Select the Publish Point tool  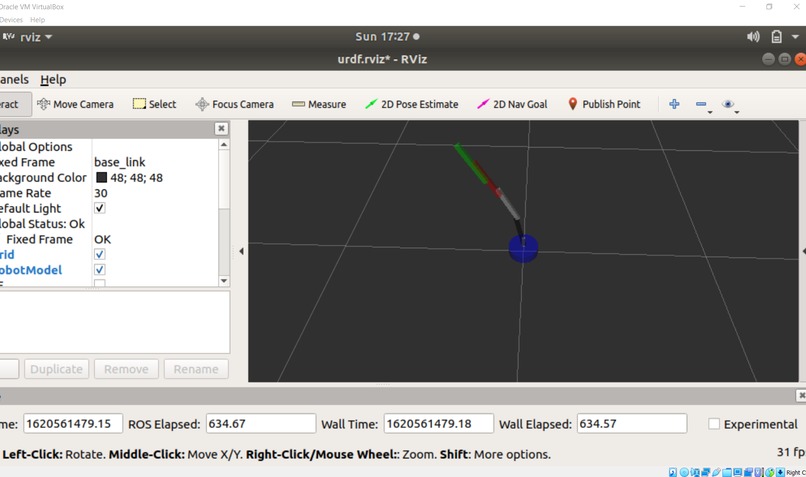click(604, 104)
